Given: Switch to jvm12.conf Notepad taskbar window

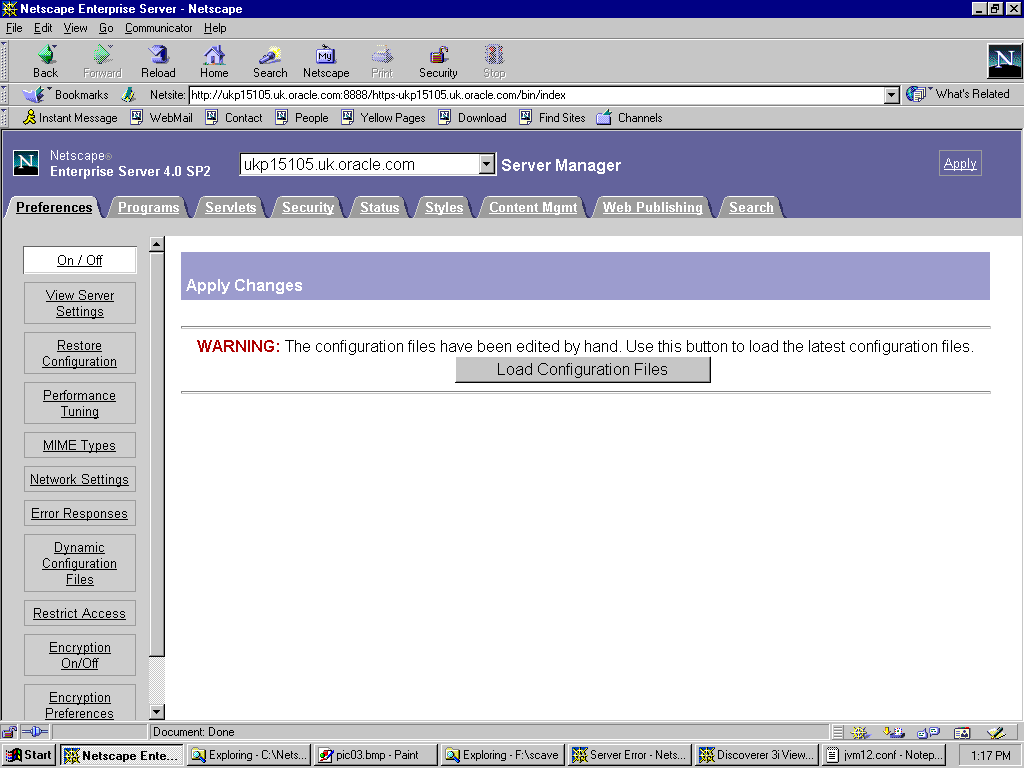Looking at the screenshot, I should point(884,755).
